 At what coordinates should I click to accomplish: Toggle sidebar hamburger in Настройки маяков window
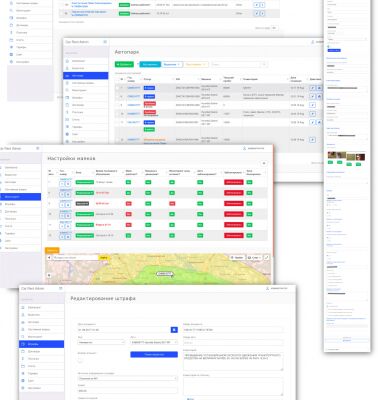click(38, 148)
